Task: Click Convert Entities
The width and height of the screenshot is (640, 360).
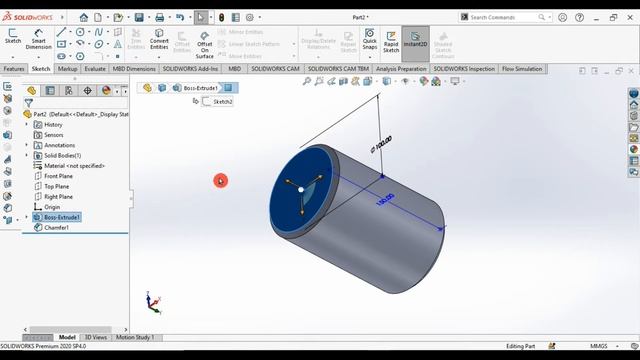Action: [x=159, y=39]
